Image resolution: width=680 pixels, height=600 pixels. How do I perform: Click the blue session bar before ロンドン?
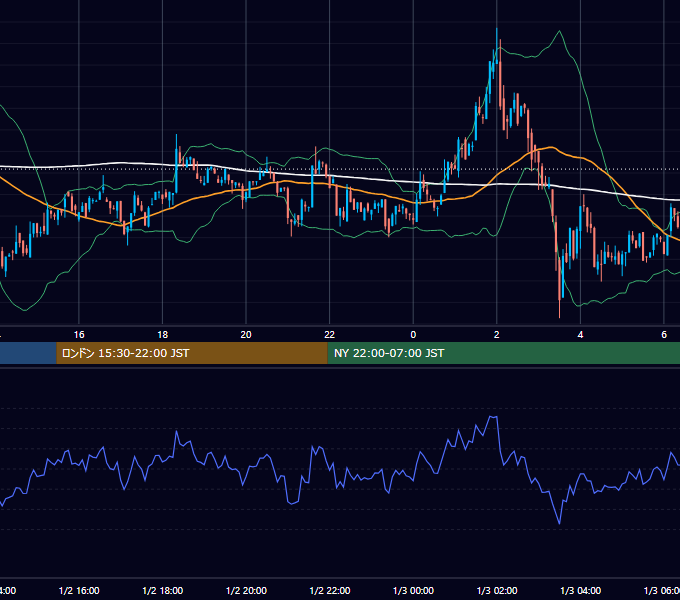pyautogui.click(x=28, y=353)
